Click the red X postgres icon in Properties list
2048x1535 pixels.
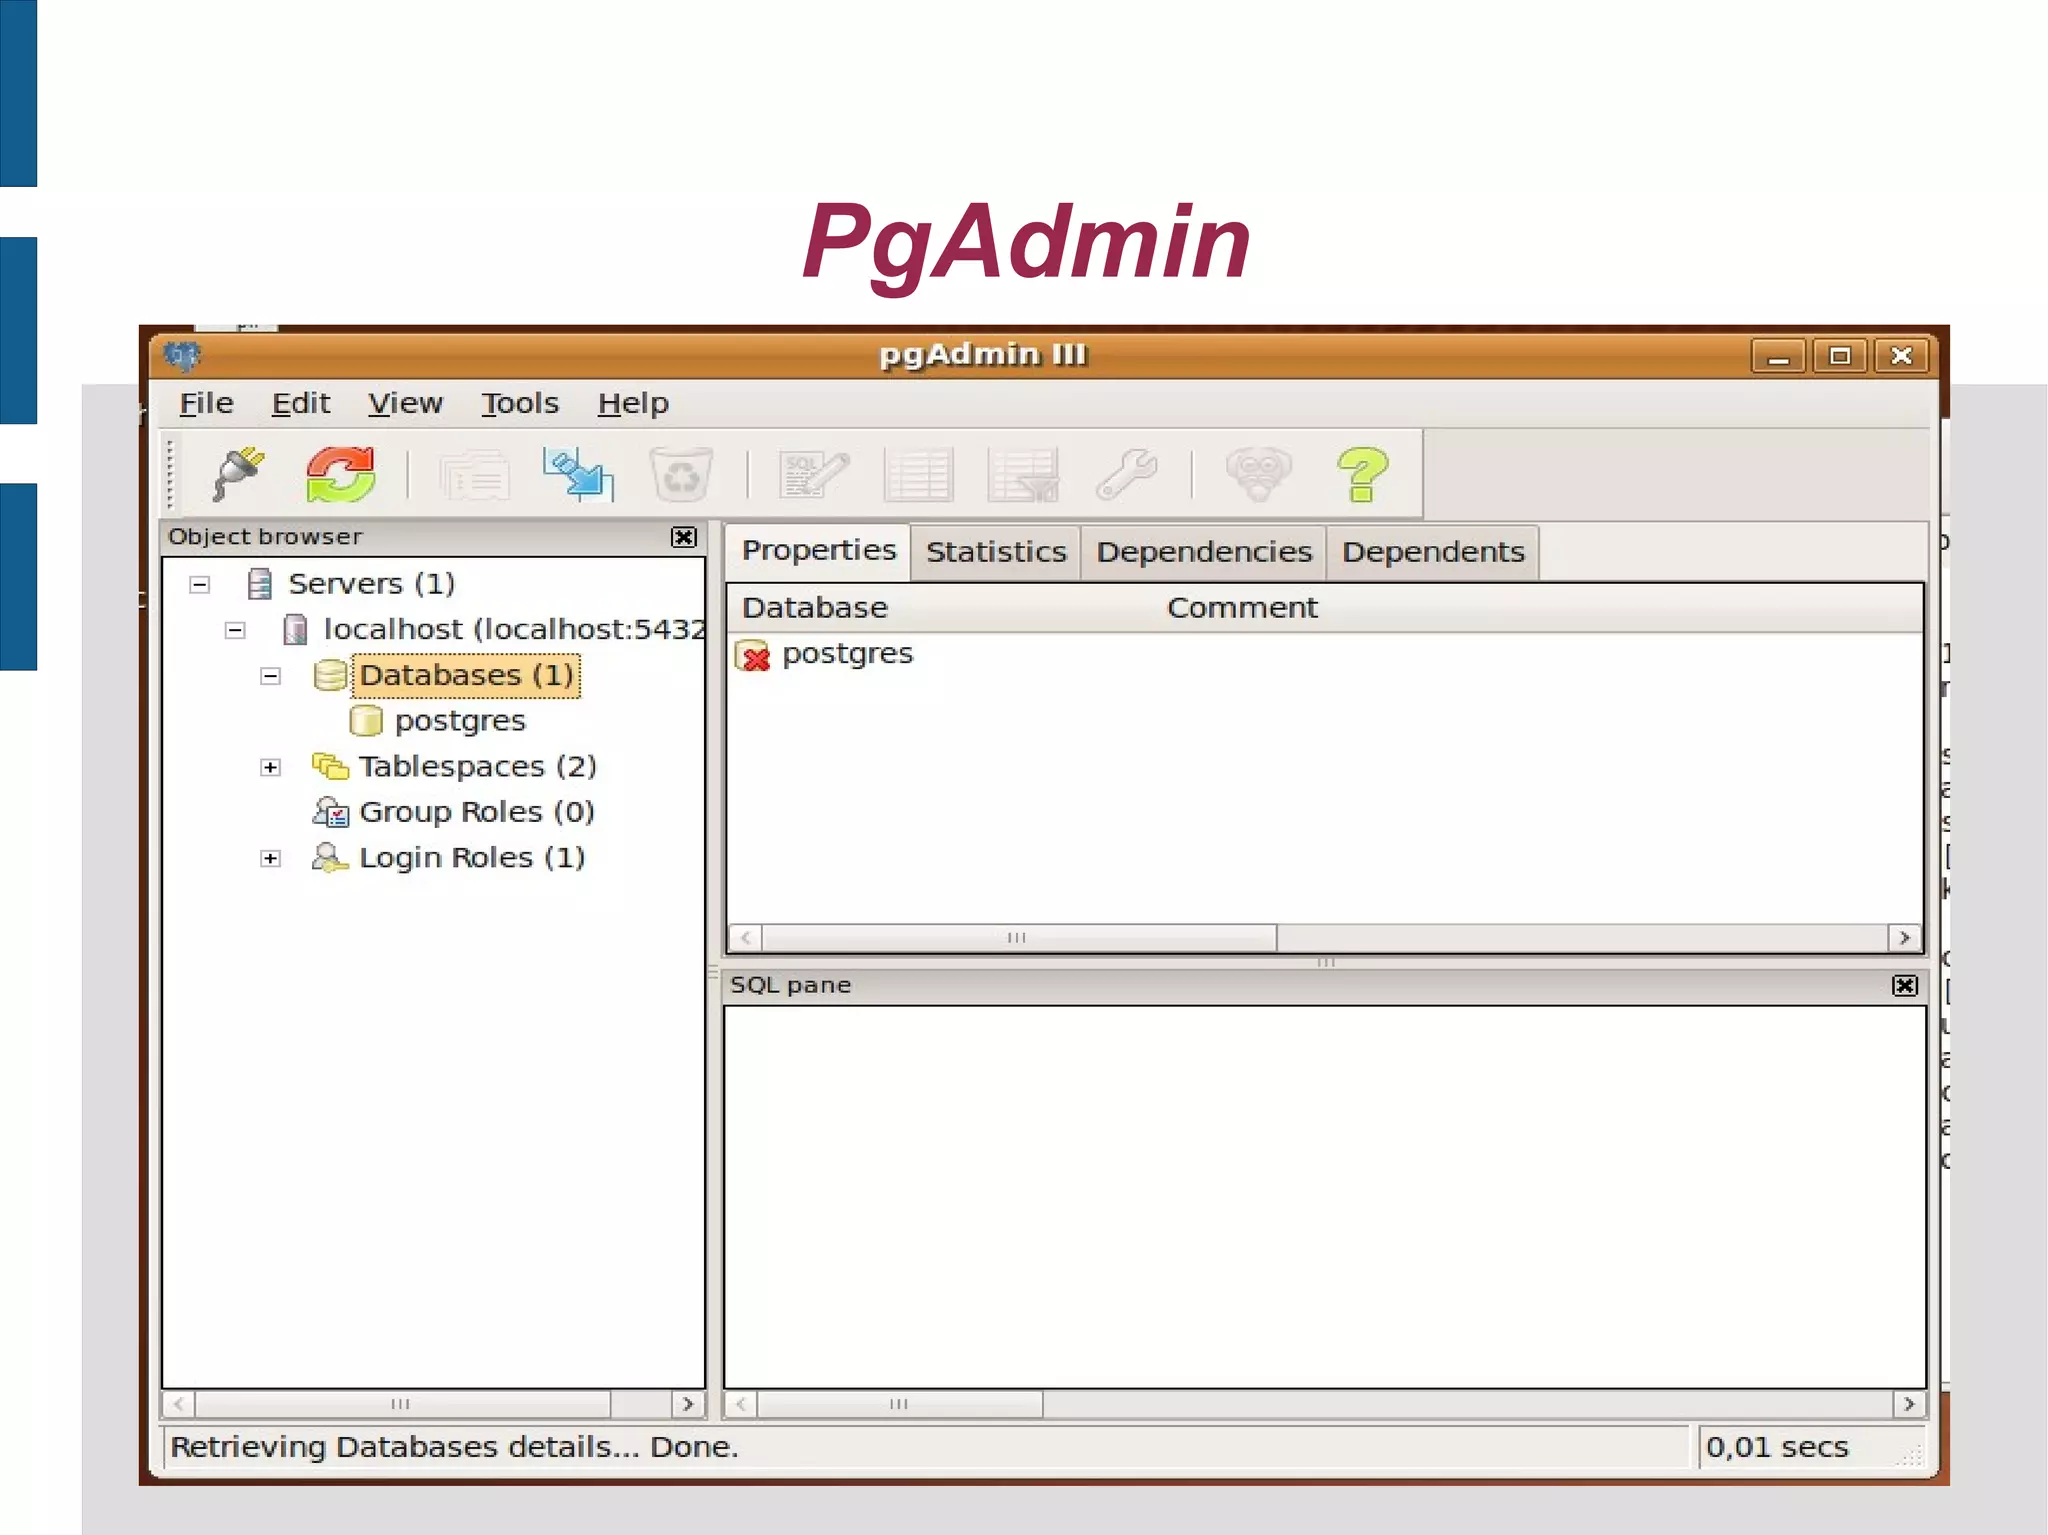point(754,655)
